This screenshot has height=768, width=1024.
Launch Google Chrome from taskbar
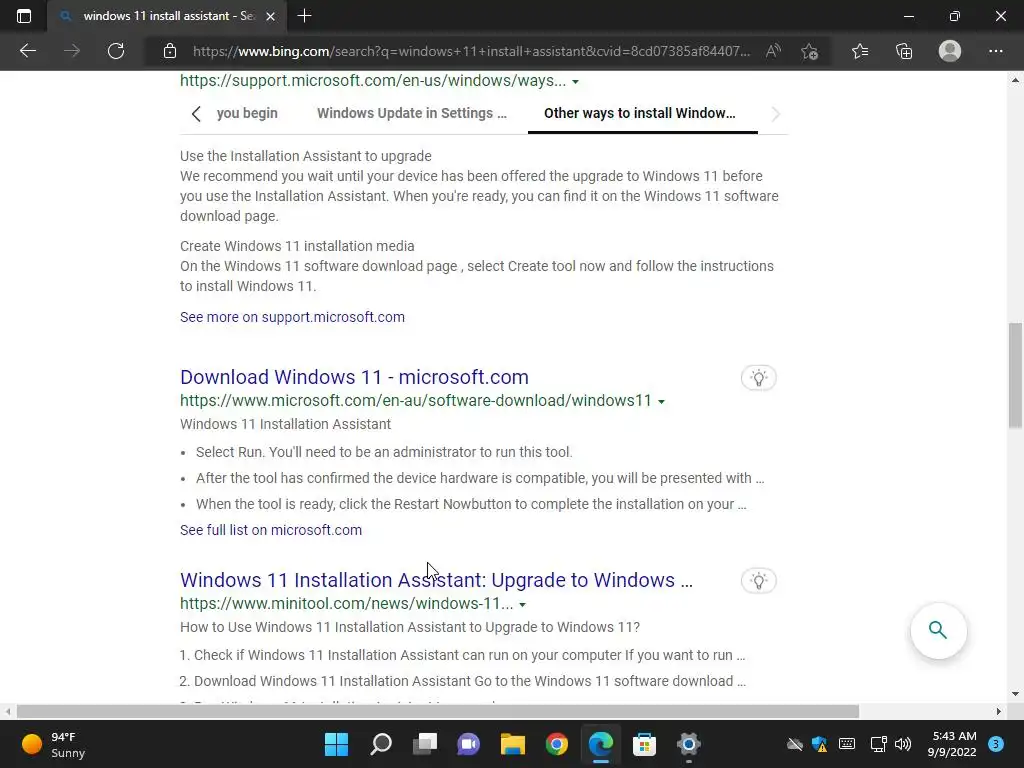pos(556,744)
